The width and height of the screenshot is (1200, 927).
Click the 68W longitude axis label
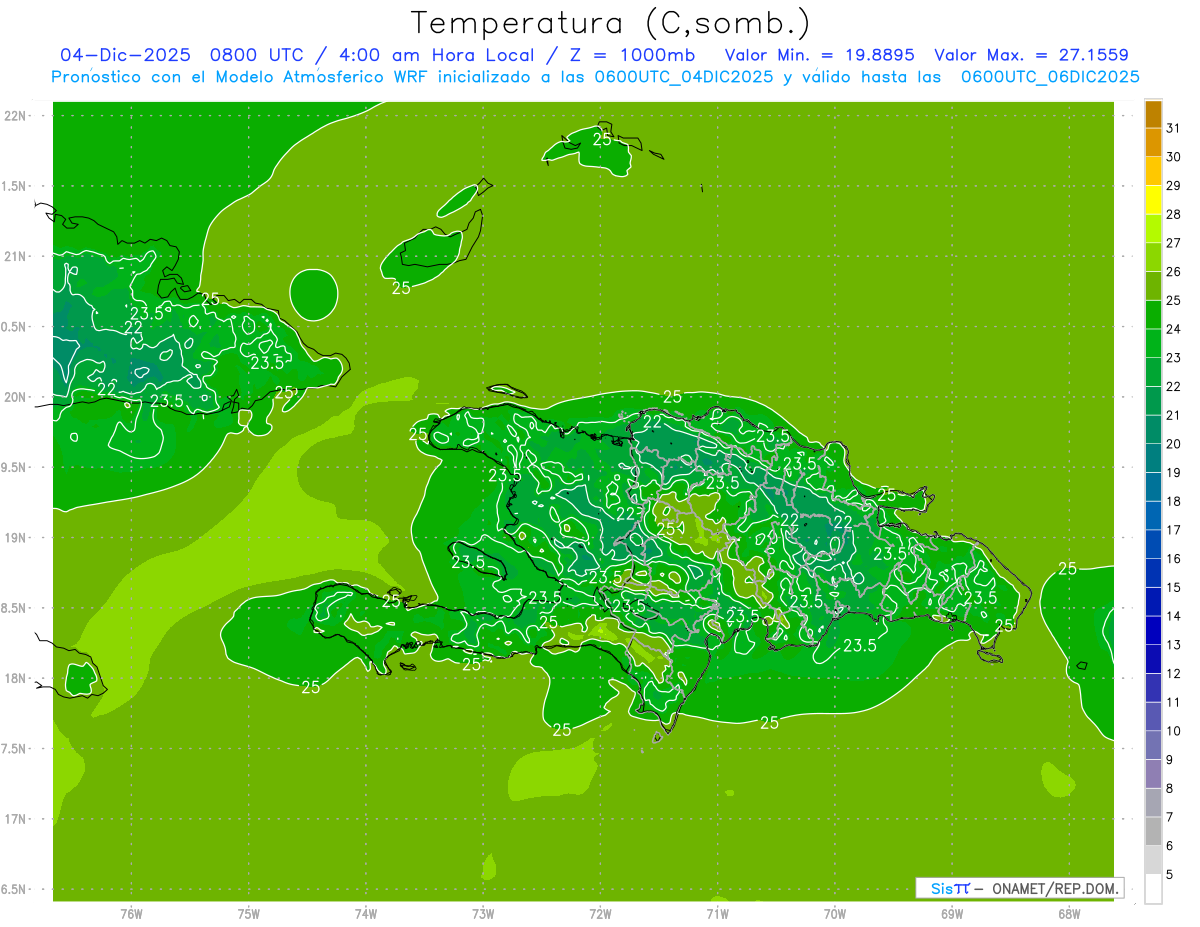pyautogui.click(x=1068, y=913)
